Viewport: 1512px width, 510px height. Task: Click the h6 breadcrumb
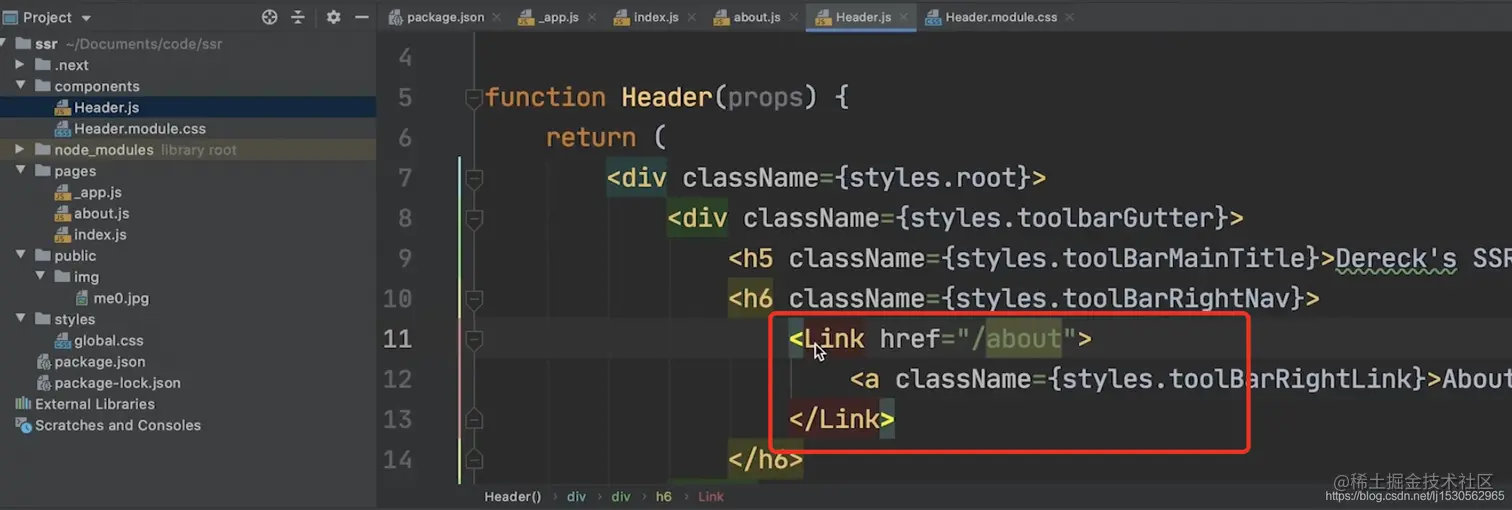pyautogui.click(x=664, y=496)
